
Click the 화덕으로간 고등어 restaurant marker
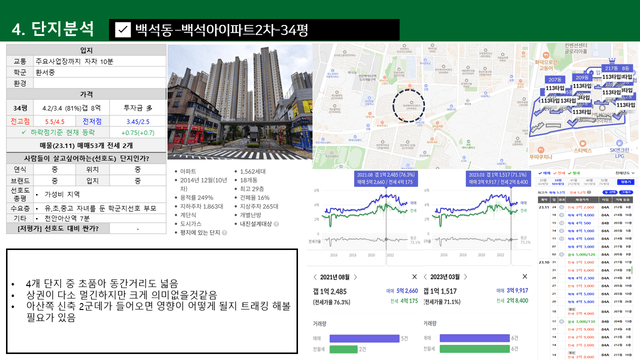(x=546, y=56)
